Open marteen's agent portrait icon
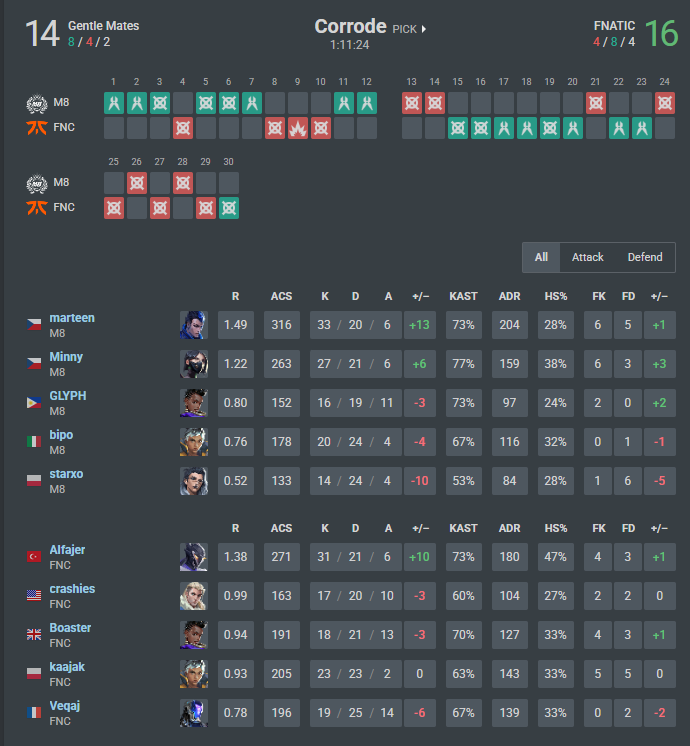Image resolution: width=690 pixels, height=746 pixels. click(194, 325)
